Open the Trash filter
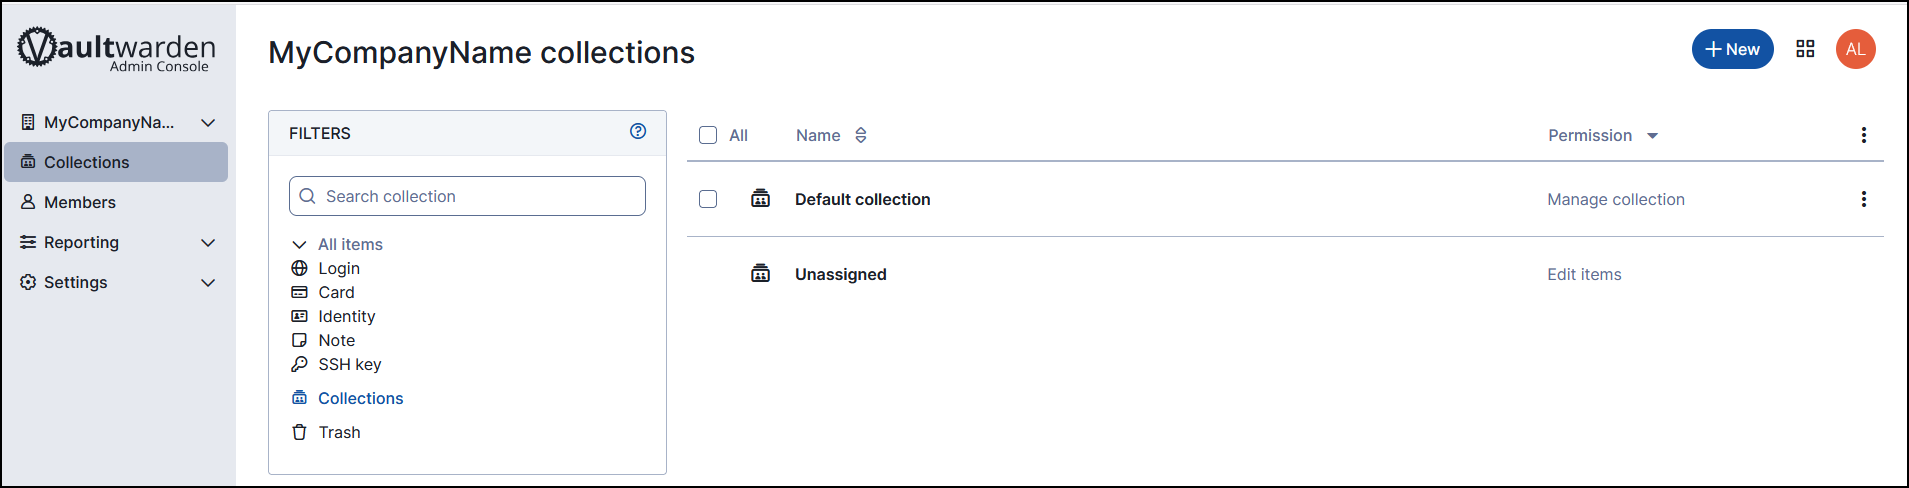This screenshot has width=1909, height=488. 339,432
